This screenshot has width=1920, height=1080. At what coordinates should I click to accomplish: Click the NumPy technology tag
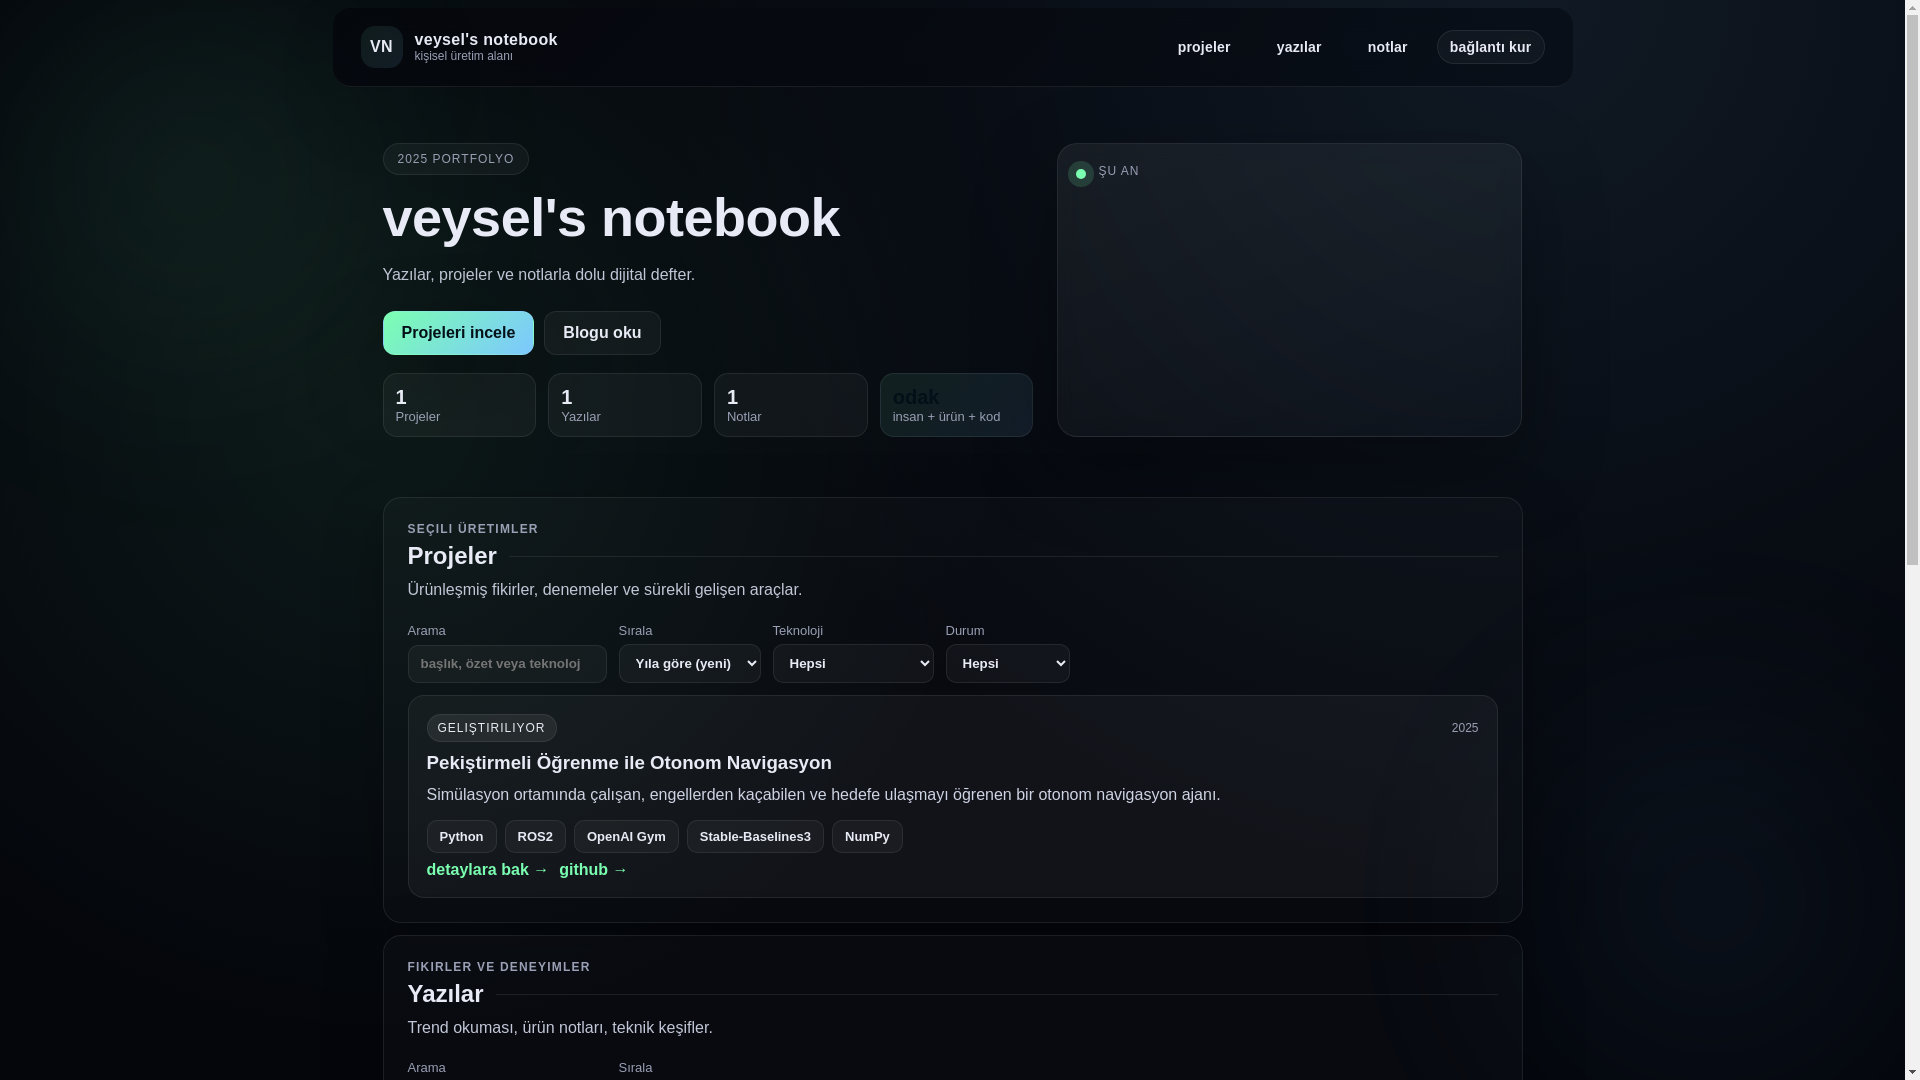[x=867, y=837]
